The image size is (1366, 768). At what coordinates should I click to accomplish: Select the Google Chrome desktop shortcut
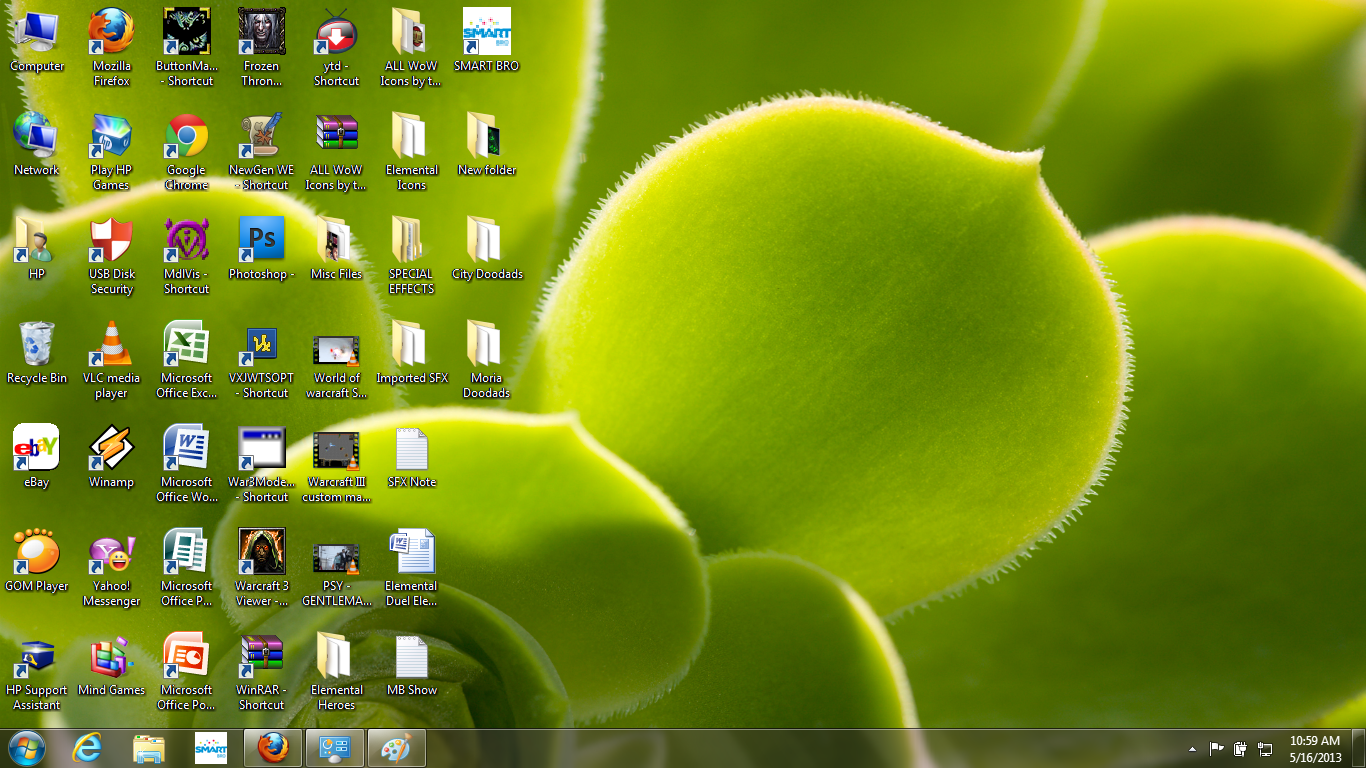187,151
